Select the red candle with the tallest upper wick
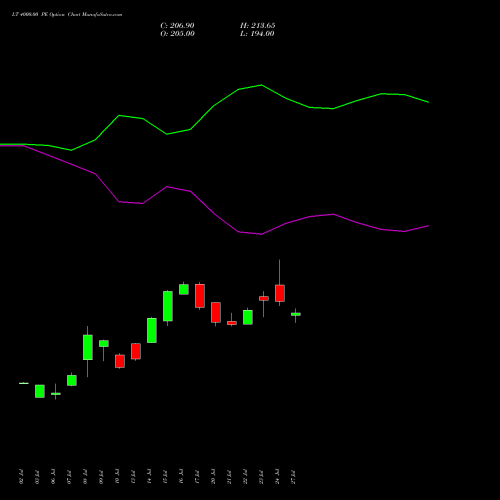 pyautogui.click(x=280, y=293)
